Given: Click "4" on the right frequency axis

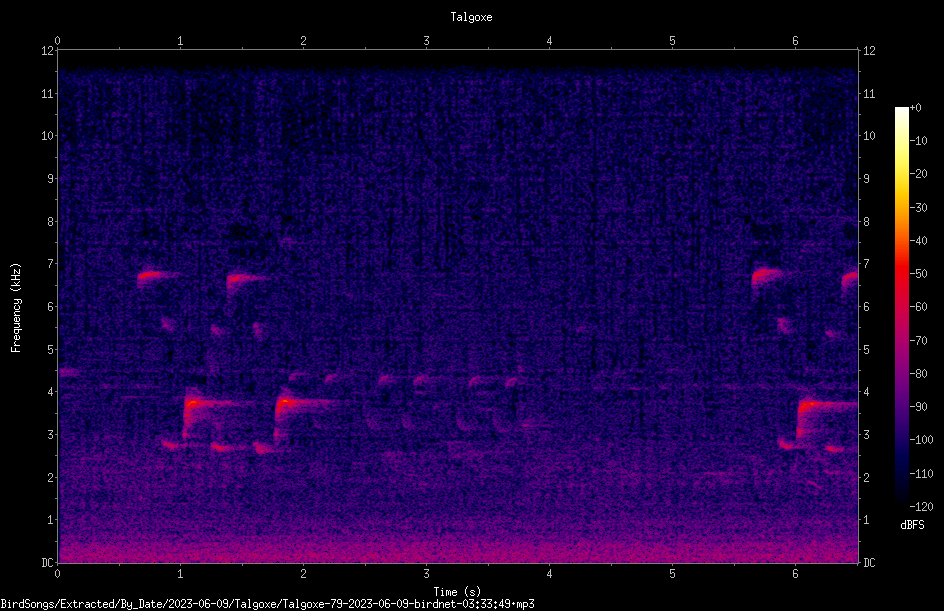Looking at the screenshot, I should tap(866, 392).
